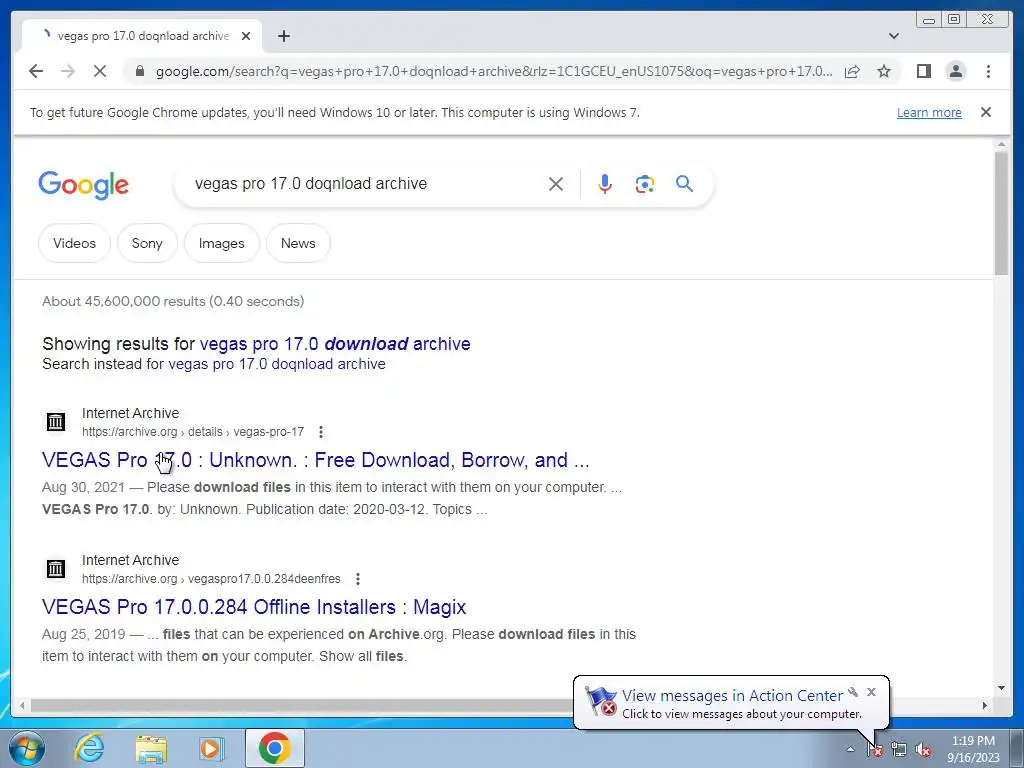Open the Windows Start menu
Viewport: 1024px width, 768px height.
(27, 748)
